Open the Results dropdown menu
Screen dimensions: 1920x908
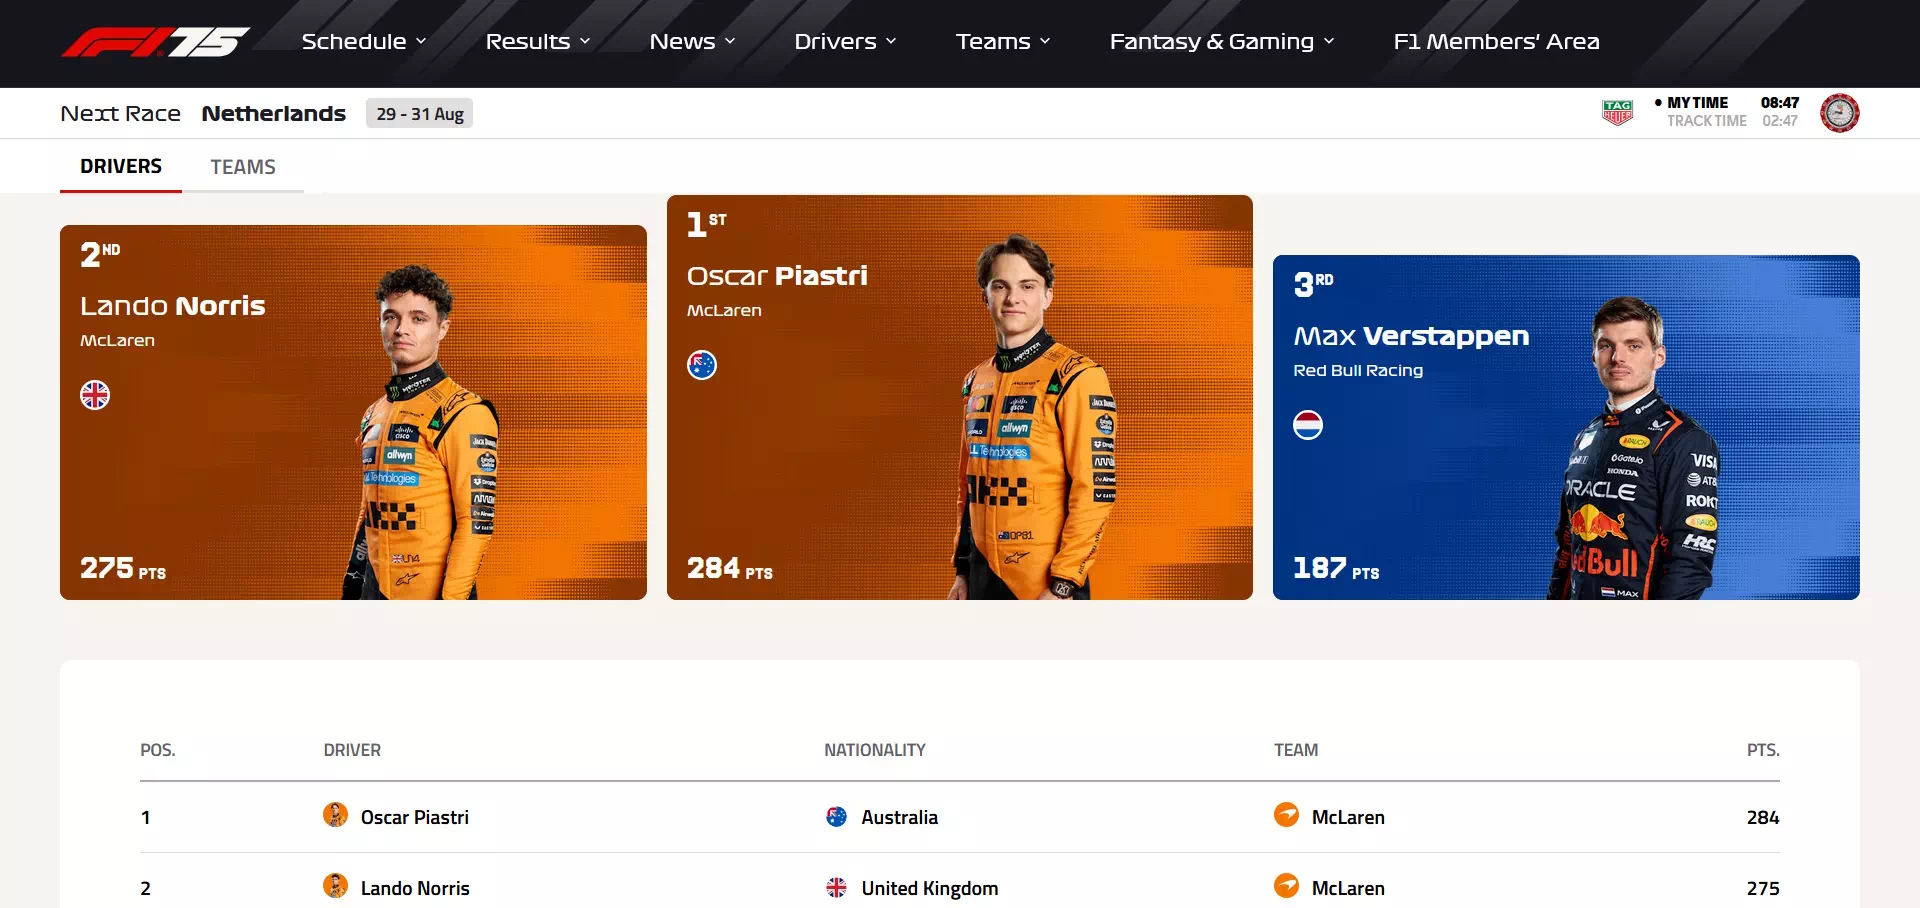click(538, 42)
